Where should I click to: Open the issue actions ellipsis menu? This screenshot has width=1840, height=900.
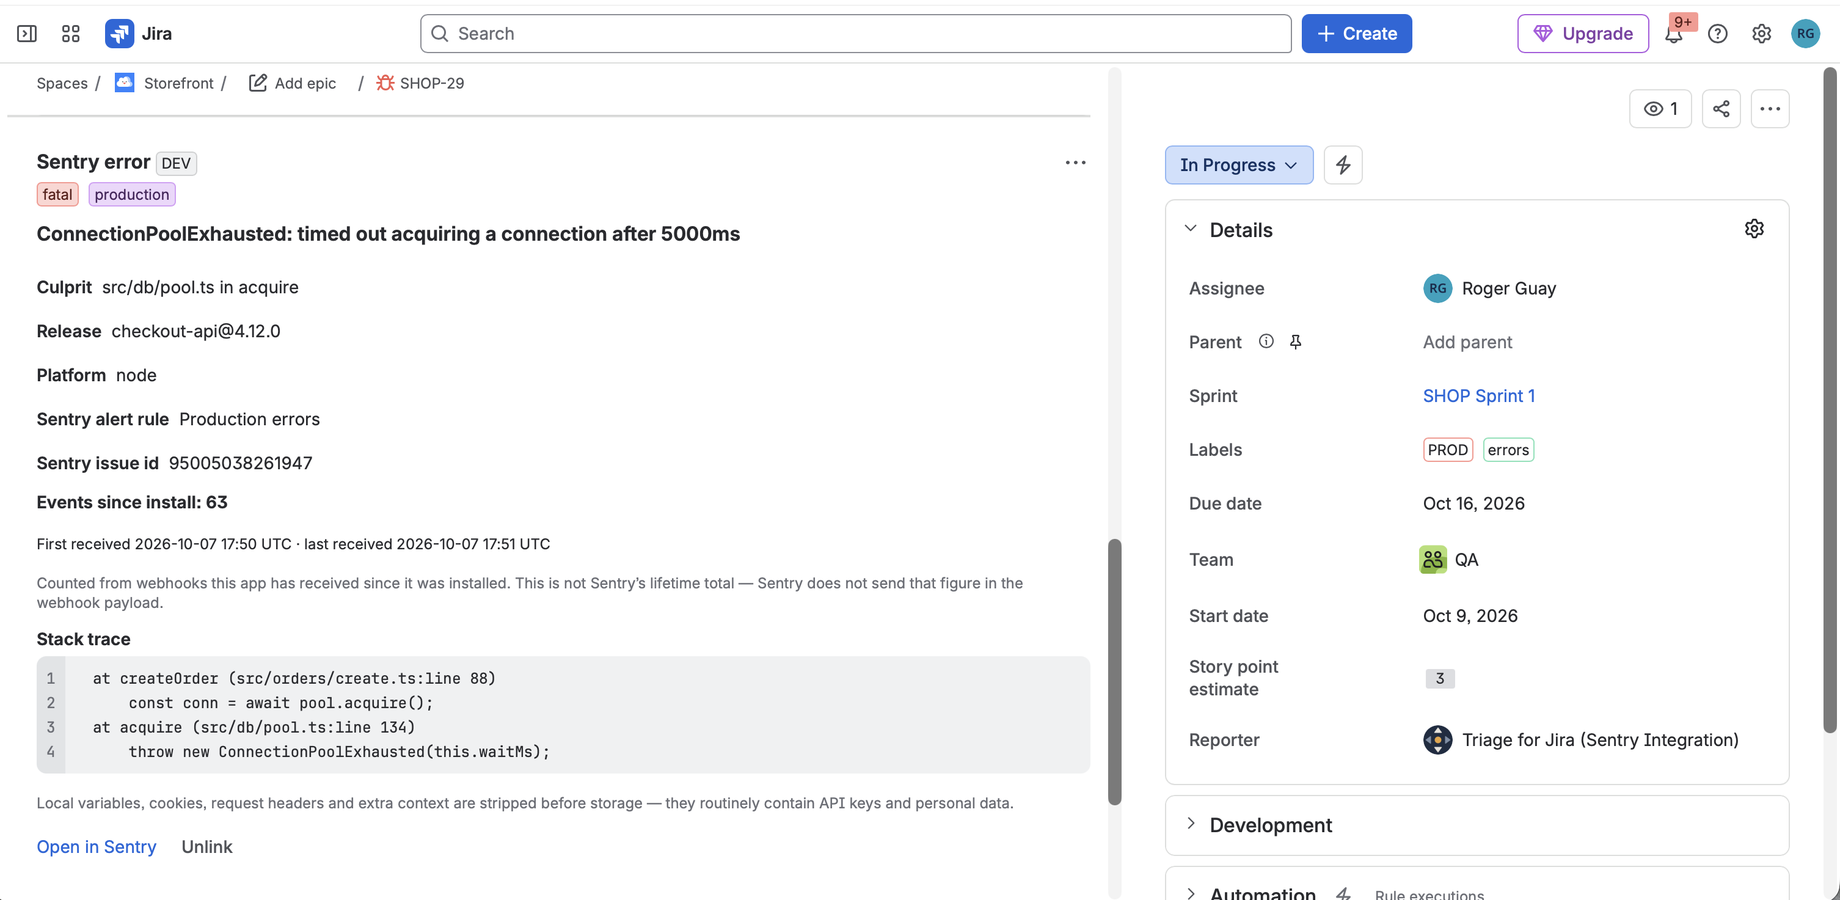1770,109
